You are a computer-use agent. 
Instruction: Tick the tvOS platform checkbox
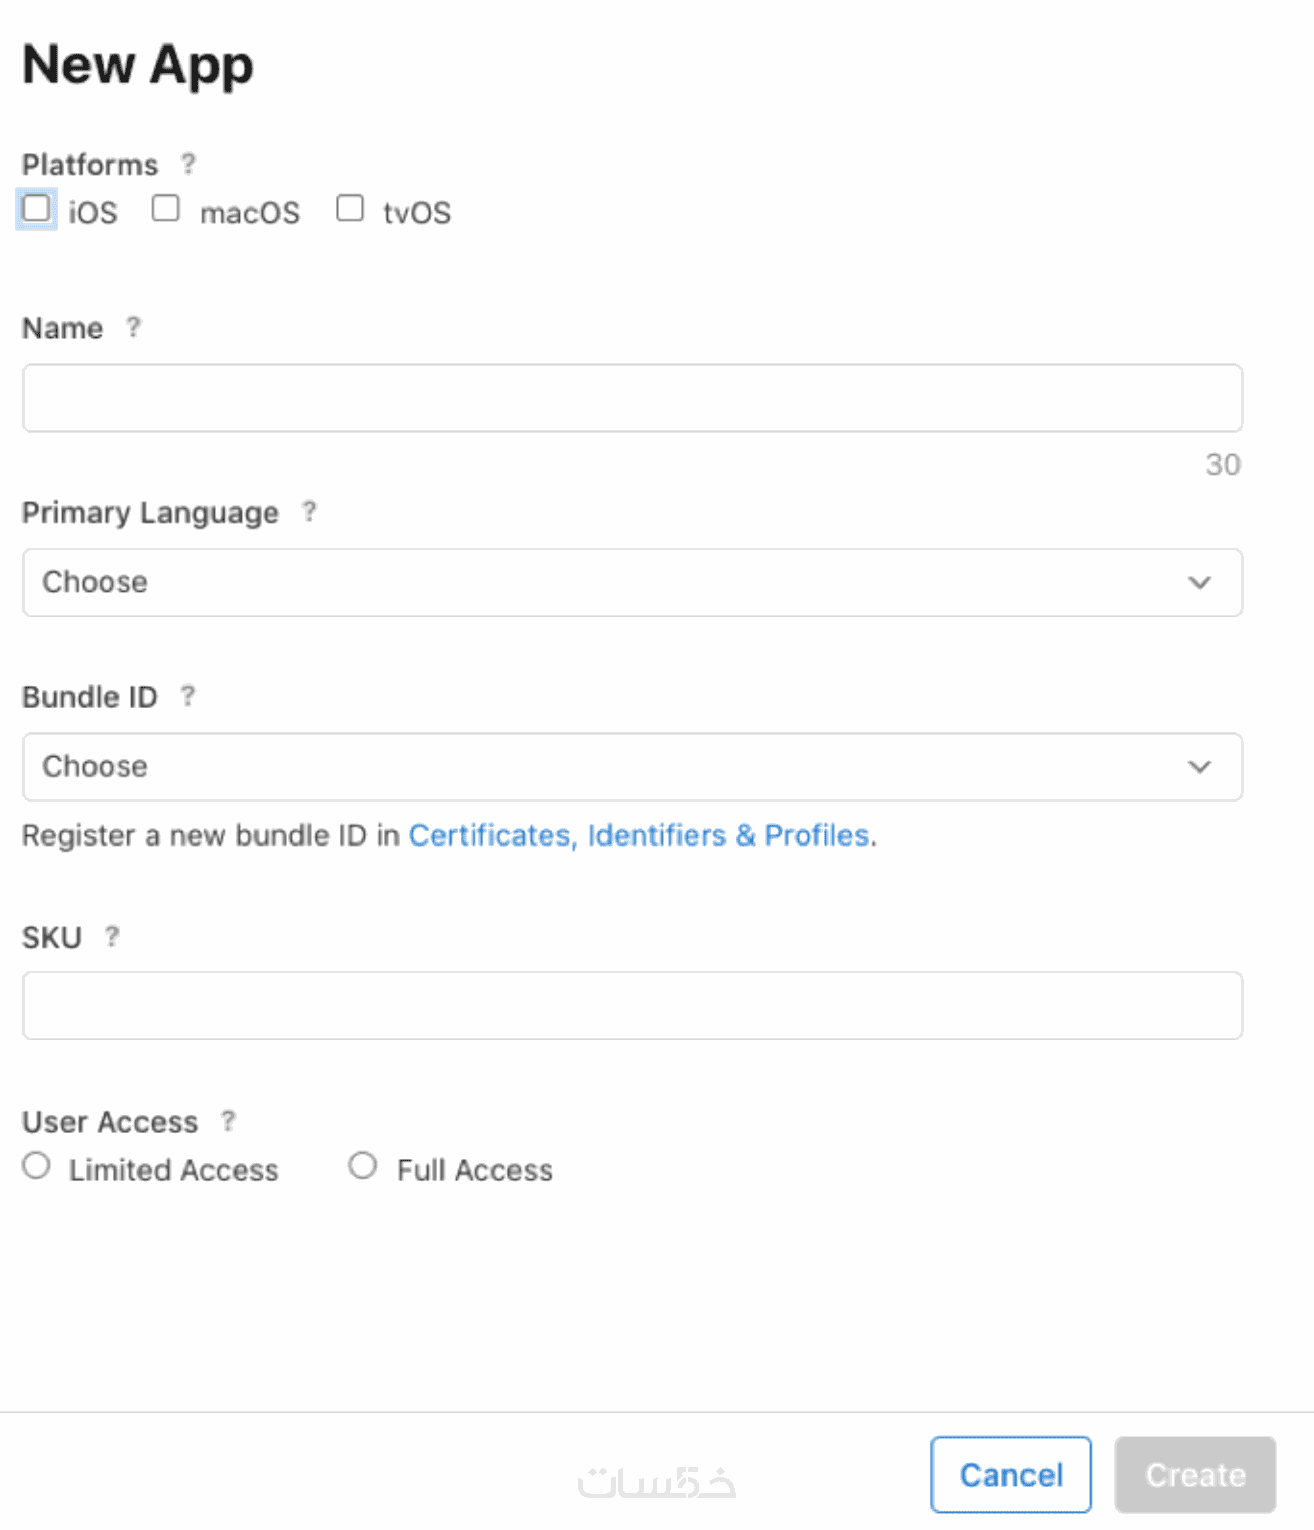[350, 208]
